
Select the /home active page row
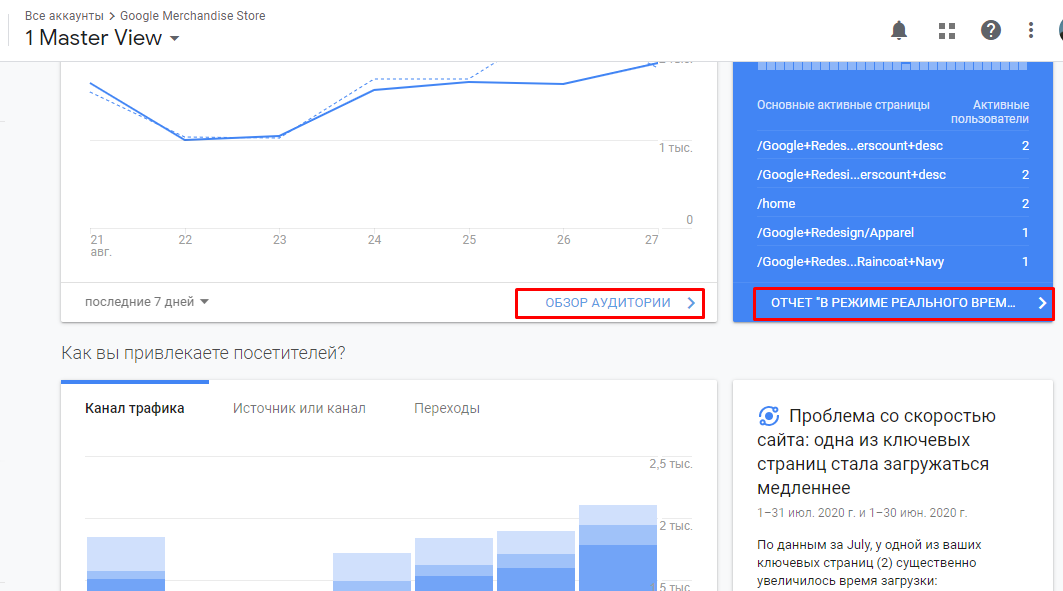click(893, 203)
